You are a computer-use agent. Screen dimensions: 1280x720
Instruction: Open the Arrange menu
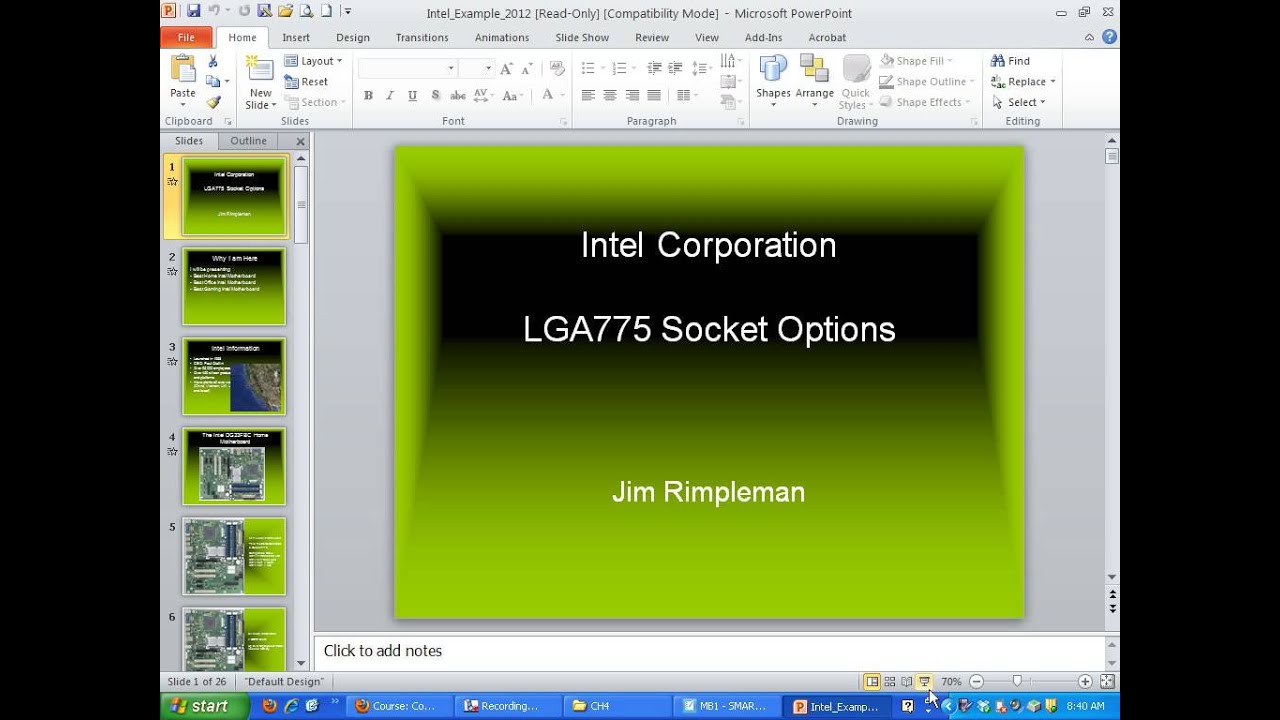[x=814, y=82]
